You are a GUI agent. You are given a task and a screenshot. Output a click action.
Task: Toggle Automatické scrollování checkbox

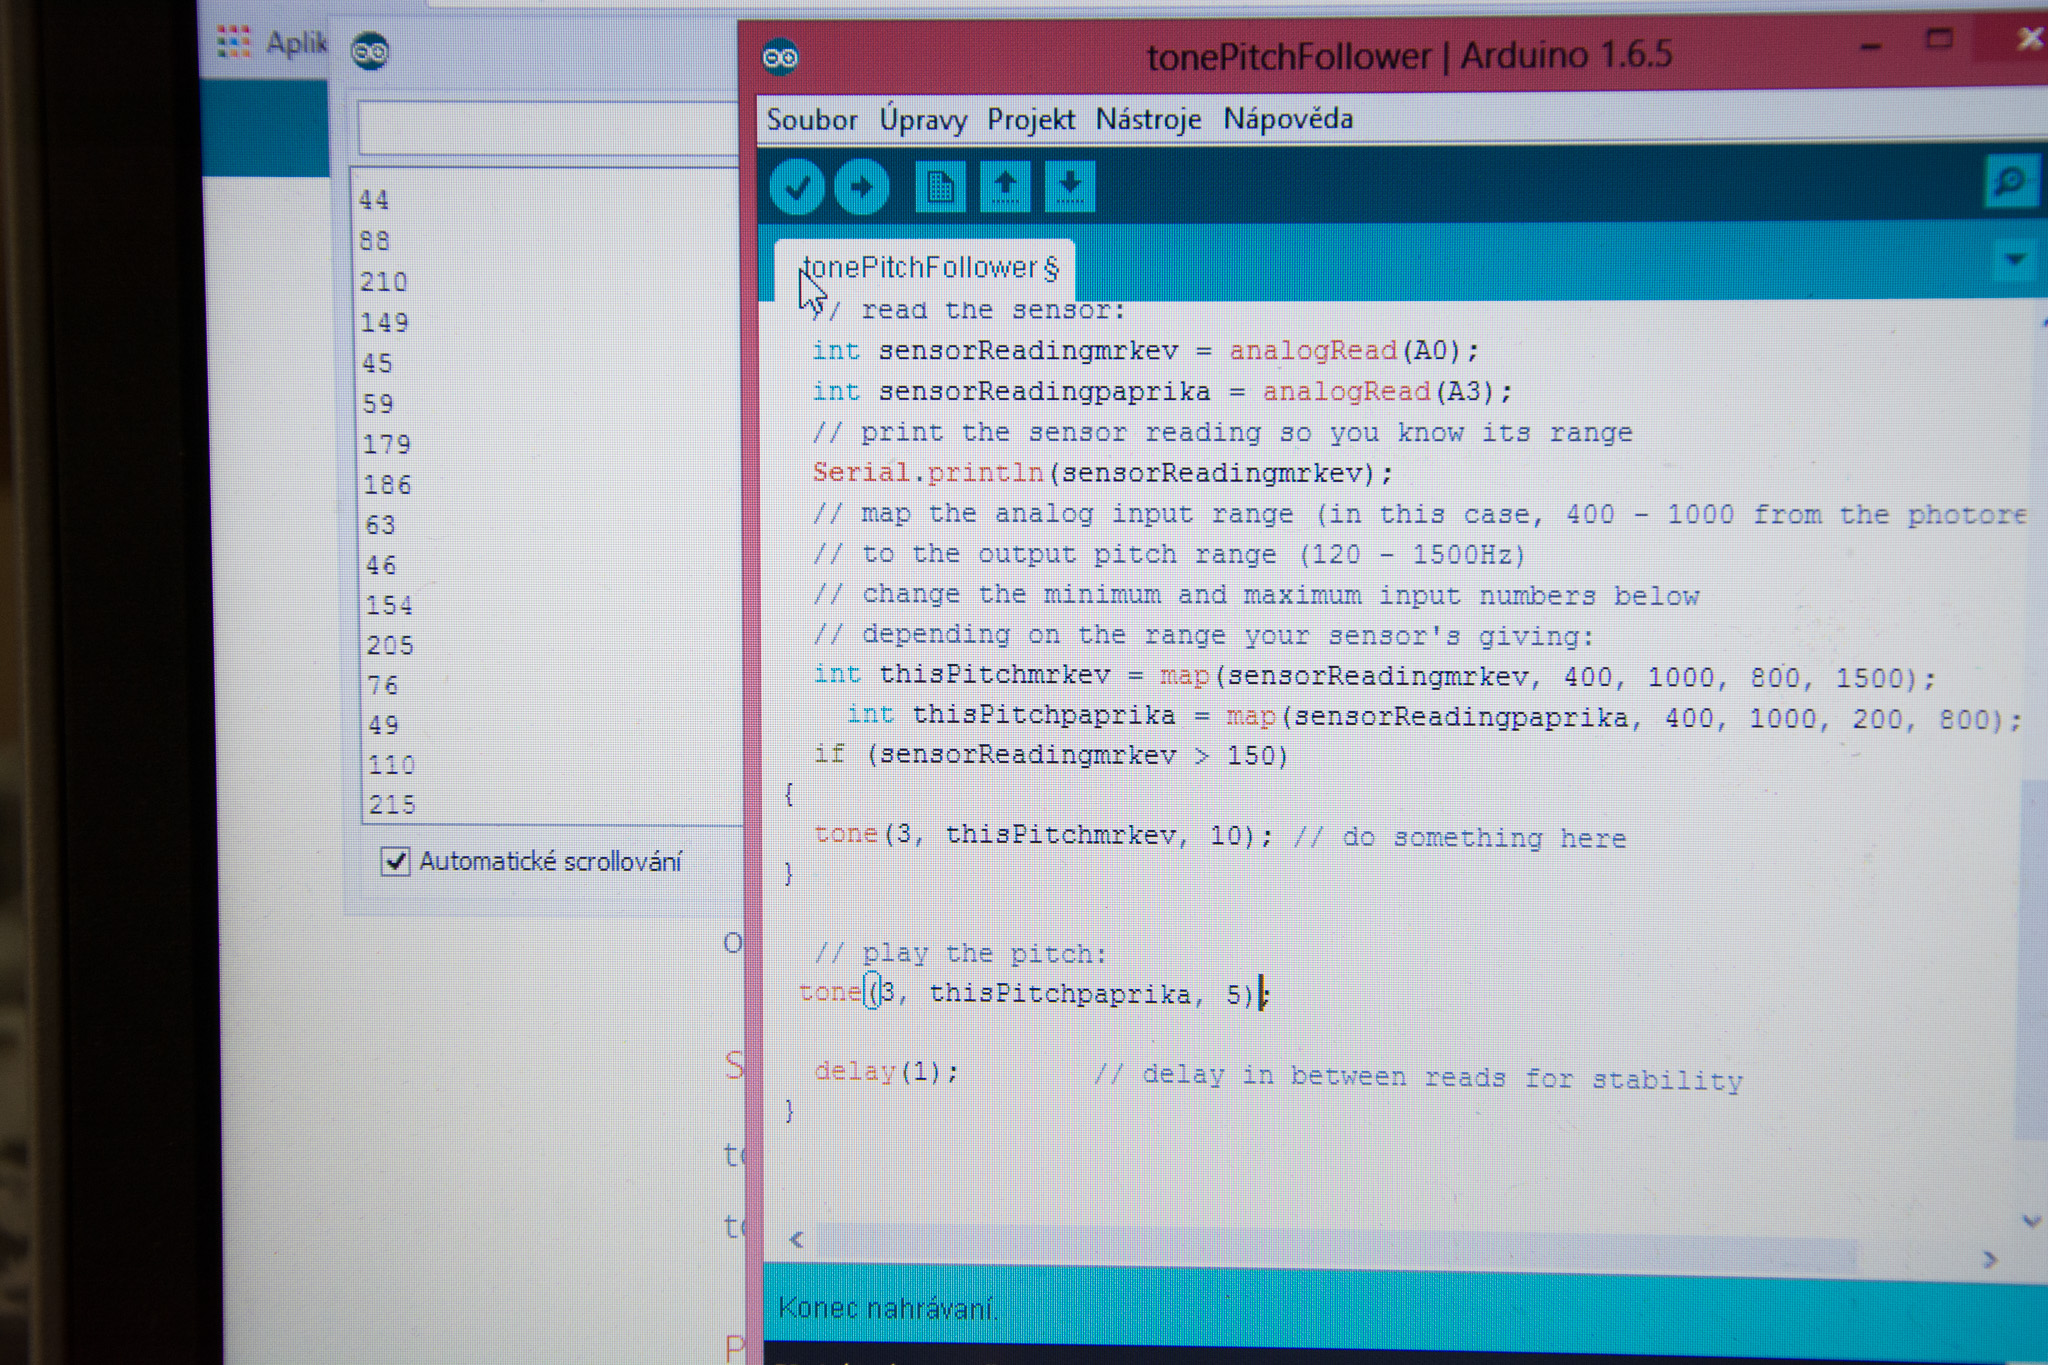coord(396,861)
